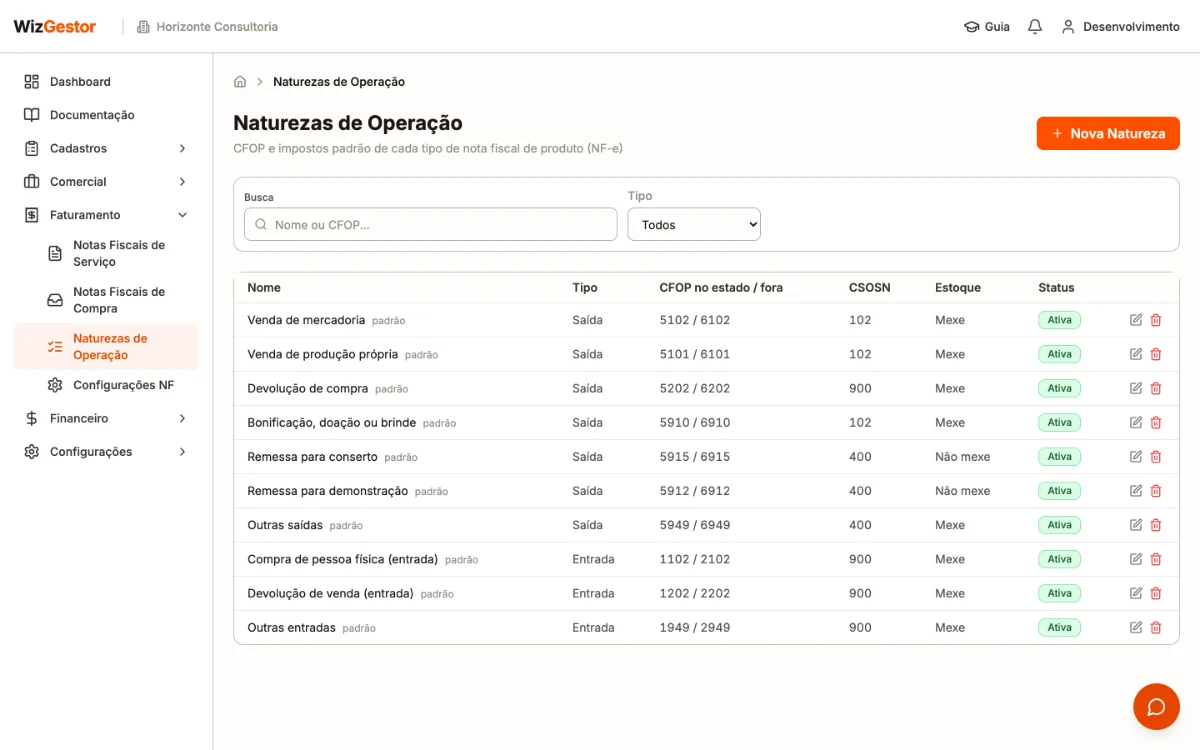The height and width of the screenshot is (750, 1200).
Task: Delete the Bonificação, doação ou brinde row
Action: click(x=1156, y=422)
